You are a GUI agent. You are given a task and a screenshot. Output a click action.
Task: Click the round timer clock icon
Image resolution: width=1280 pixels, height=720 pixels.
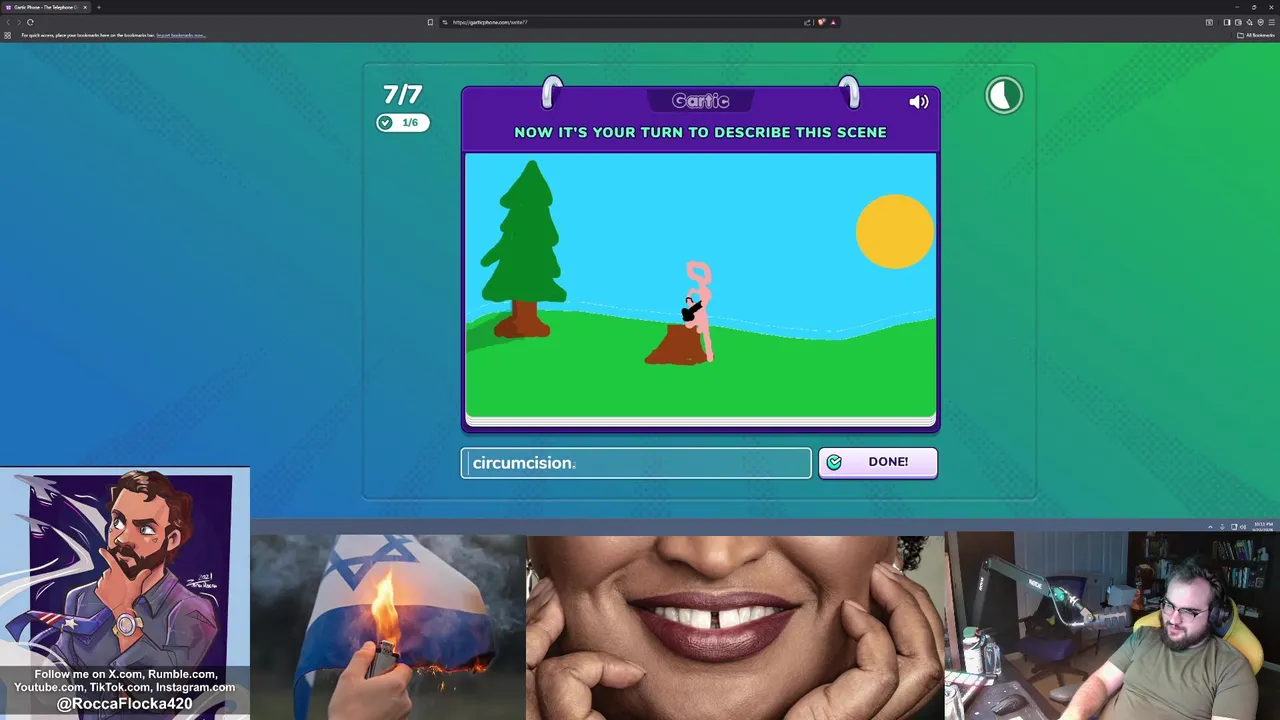point(1004,95)
